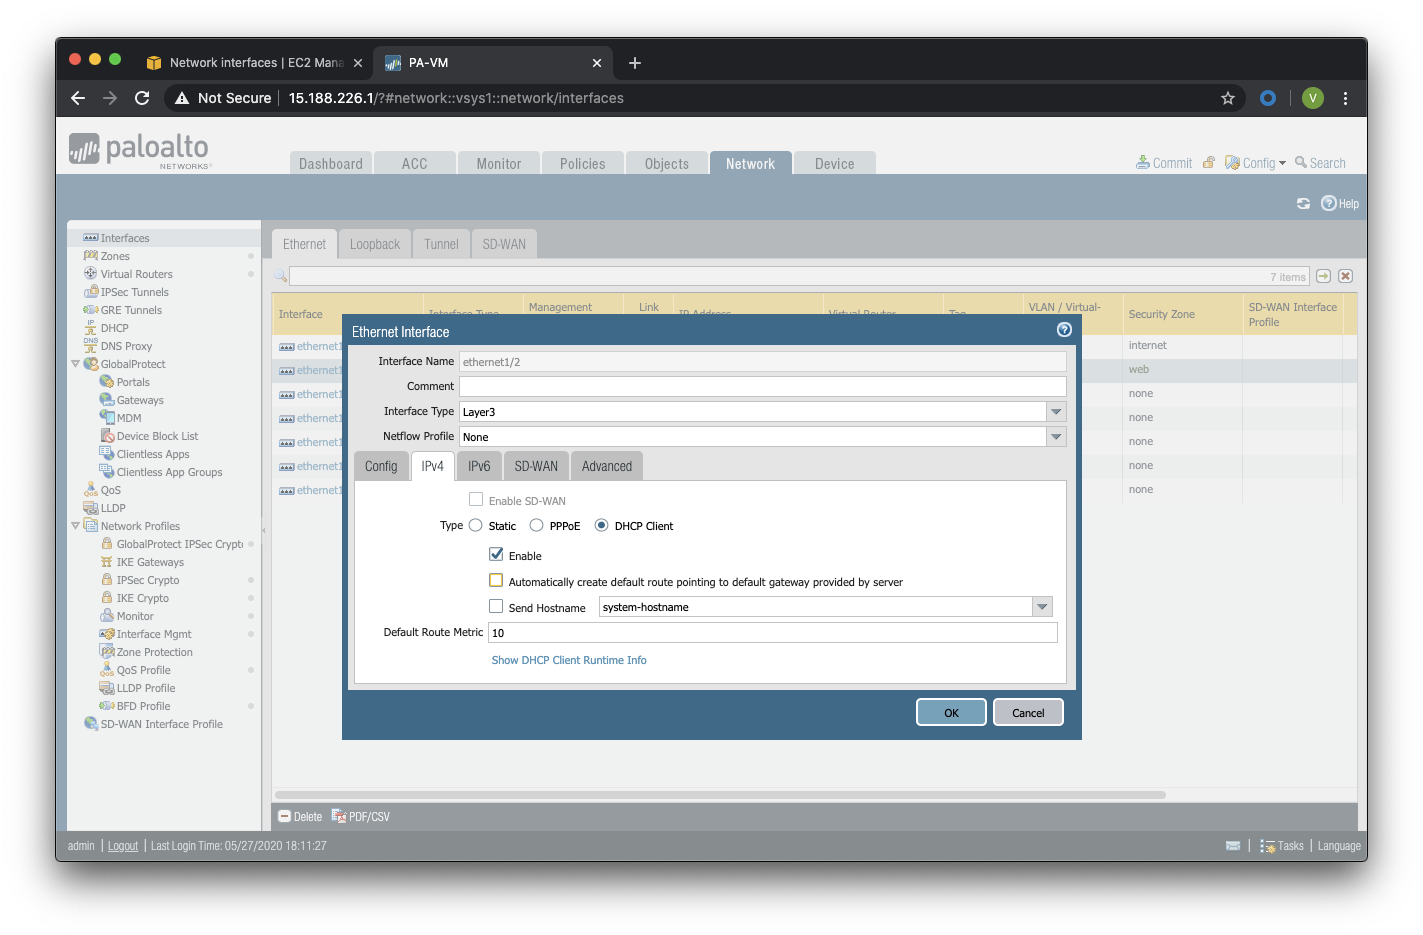Open IKE Gateways under Network Profiles
This screenshot has height=935, width=1423.
[150, 562]
